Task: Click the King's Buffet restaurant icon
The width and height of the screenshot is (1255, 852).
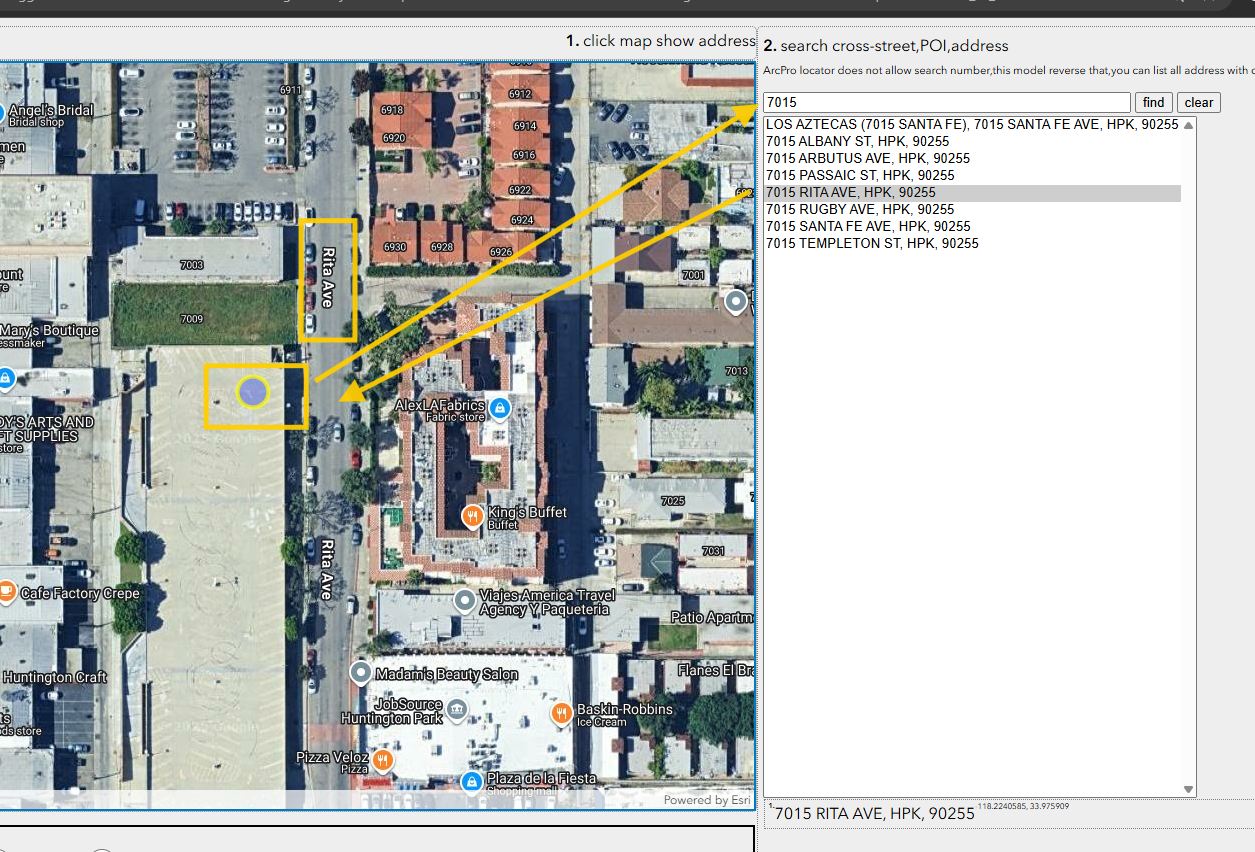Action: coord(473,516)
